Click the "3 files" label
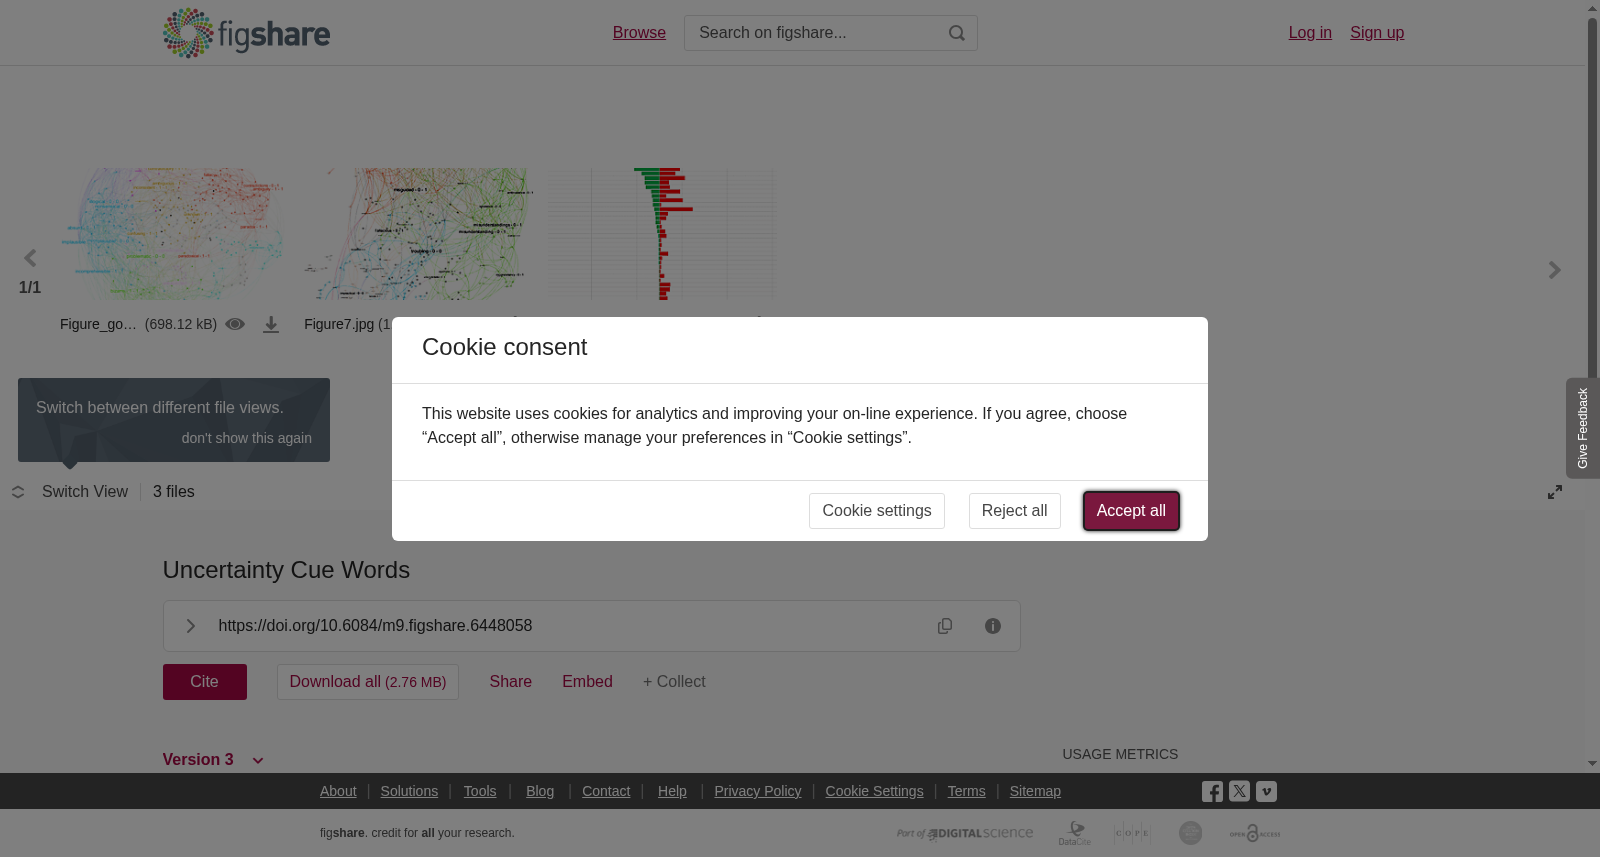The image size is (1600, 857). tap(174, 492)
